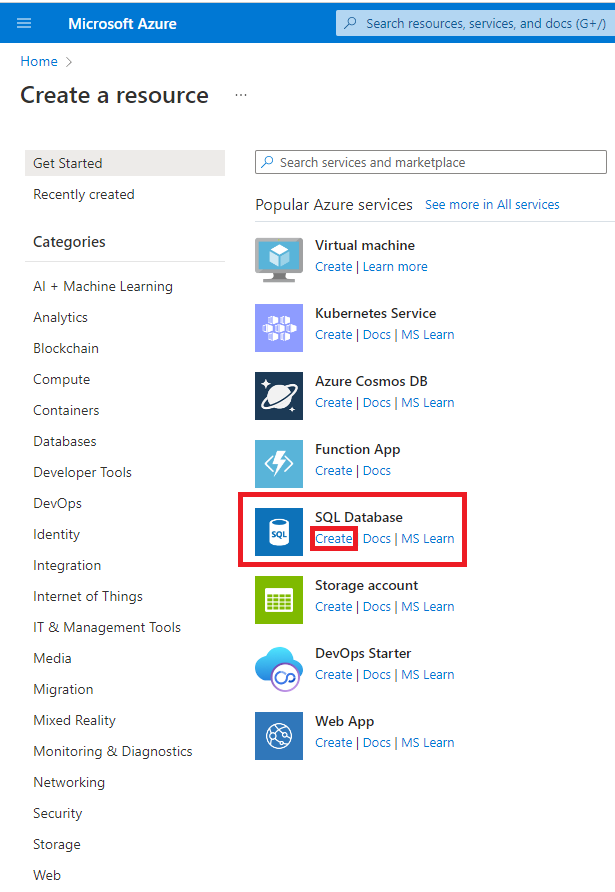
Task: Click Create under SQL Database
Action: pyautogui.click(x=333, y=538)
